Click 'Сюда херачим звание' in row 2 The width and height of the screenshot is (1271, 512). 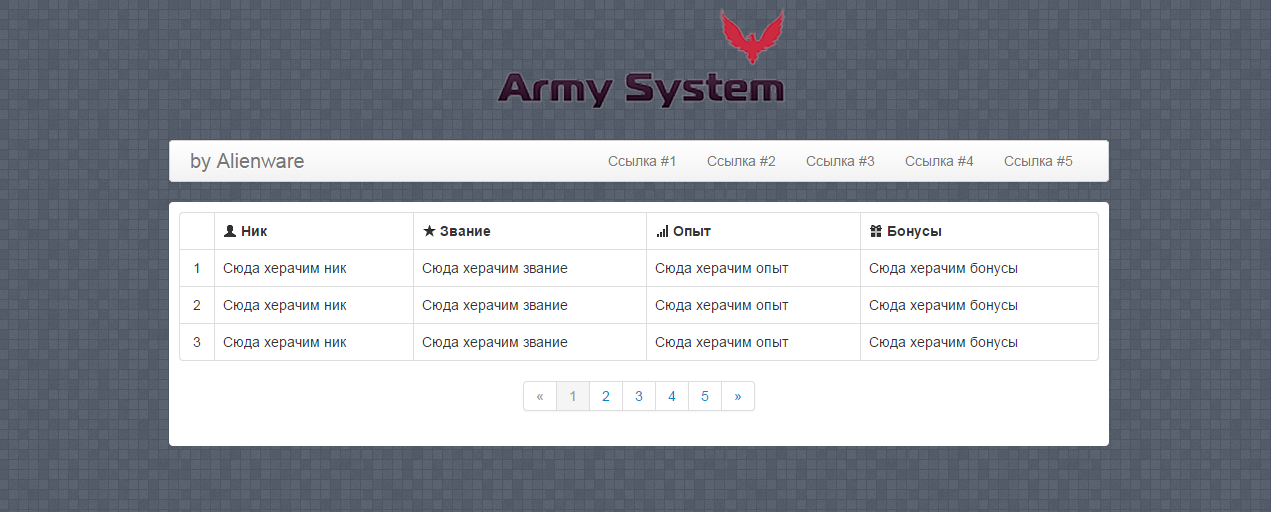(x=495, y=305)
